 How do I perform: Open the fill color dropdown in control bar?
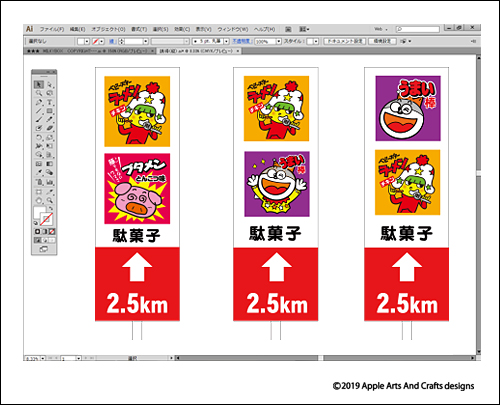point(87,41)
